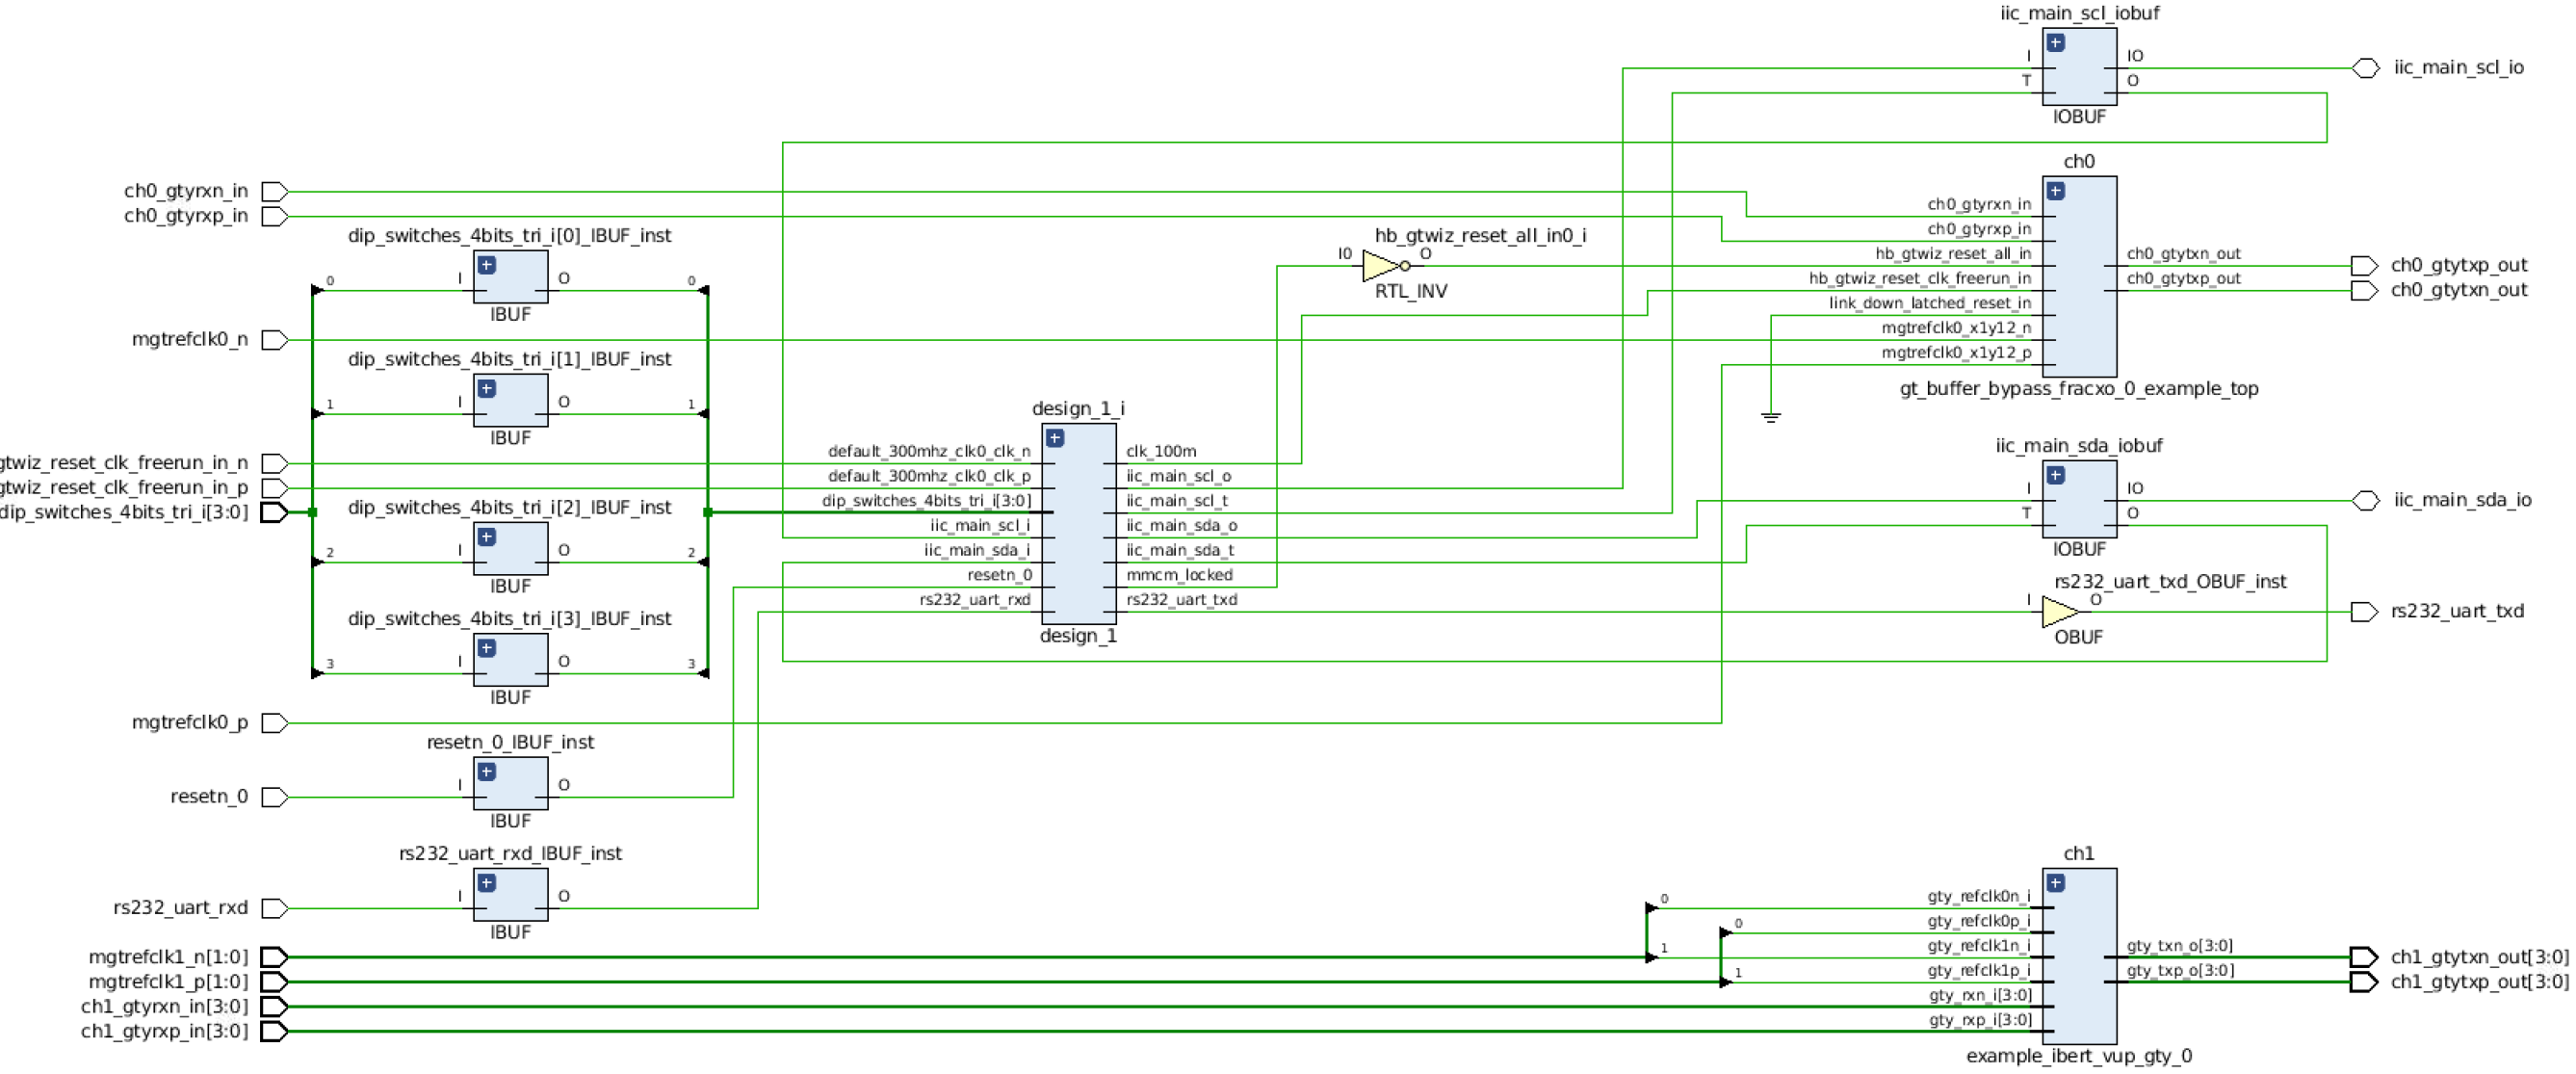Click the gty_txn_o[3:0] pin on ch1
Screen dimensions: 2576x1074
tap(2179, 946)
